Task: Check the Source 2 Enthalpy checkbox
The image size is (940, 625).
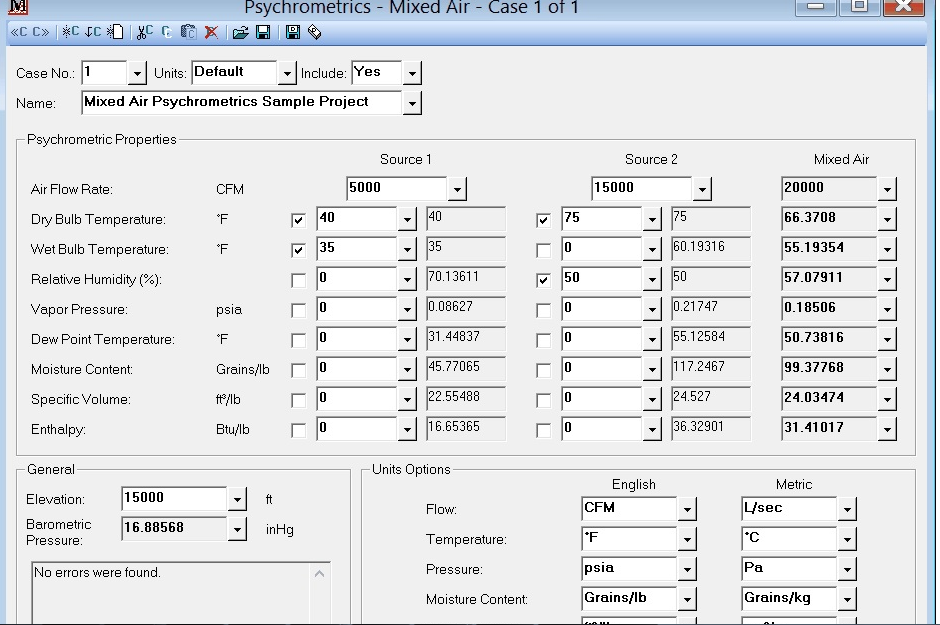Action: 543,430
